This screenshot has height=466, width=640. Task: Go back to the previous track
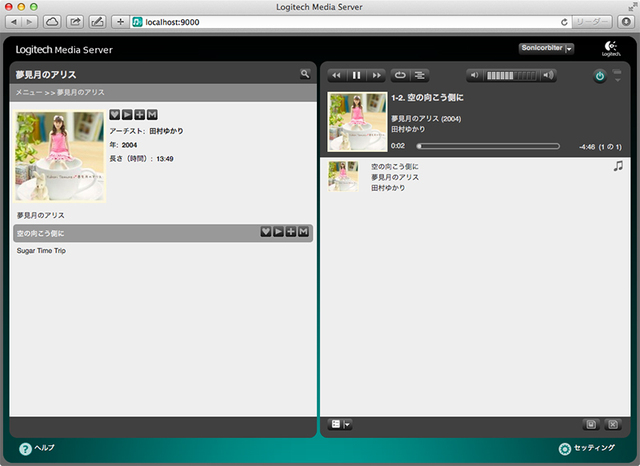click(x=337, y=75)
